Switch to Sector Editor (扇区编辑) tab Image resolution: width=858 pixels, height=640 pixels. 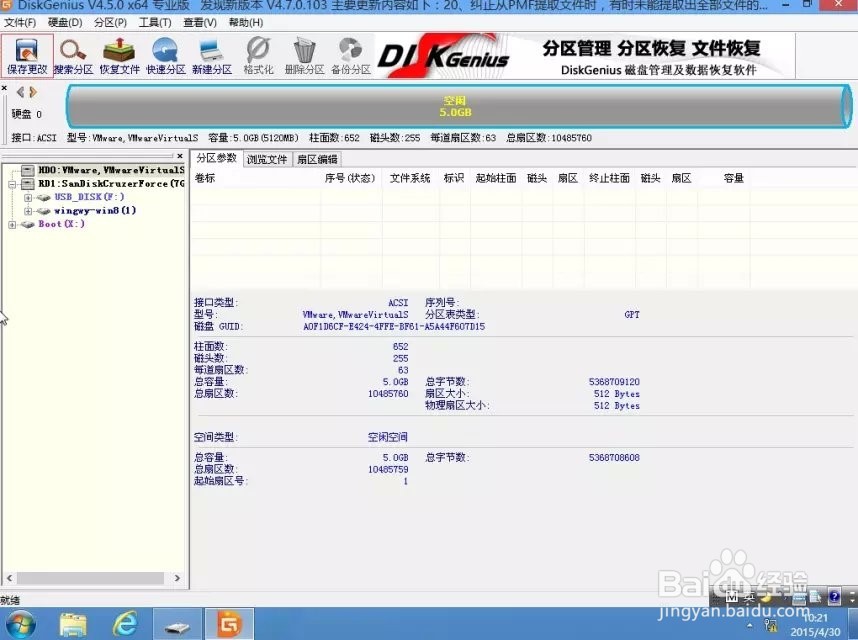tap(317, 159)
